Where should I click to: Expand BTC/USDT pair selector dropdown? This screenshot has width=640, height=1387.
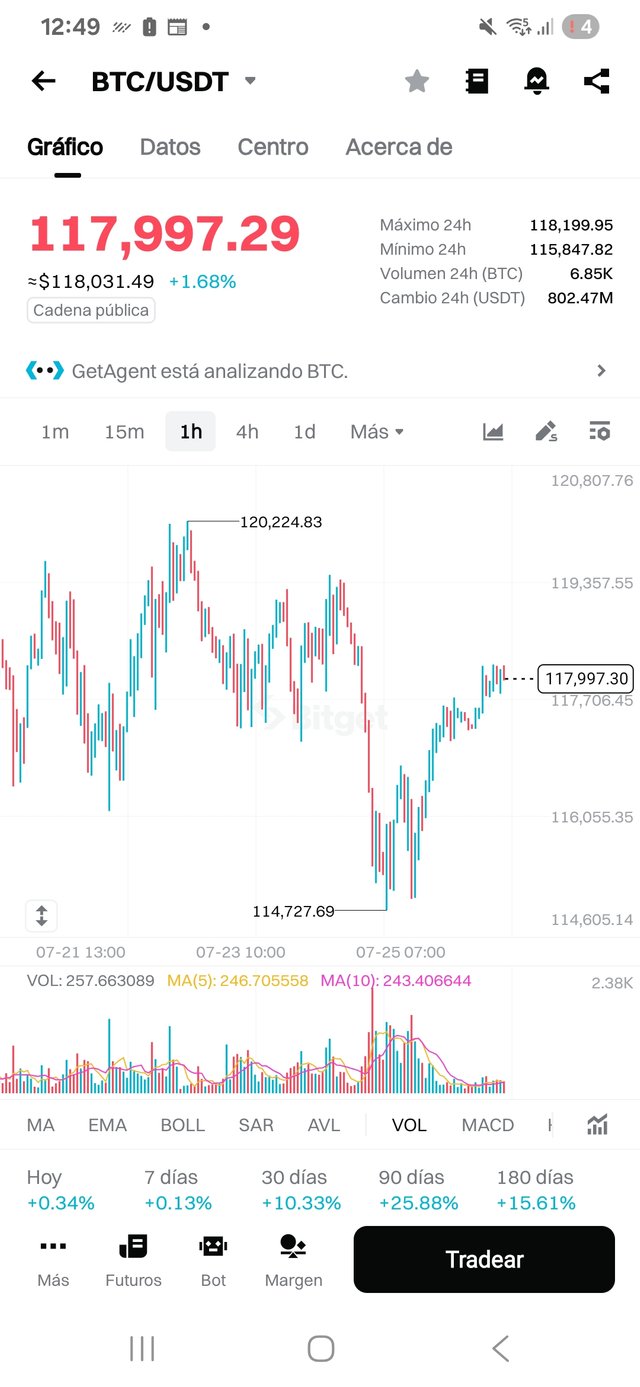pos(250,81)
